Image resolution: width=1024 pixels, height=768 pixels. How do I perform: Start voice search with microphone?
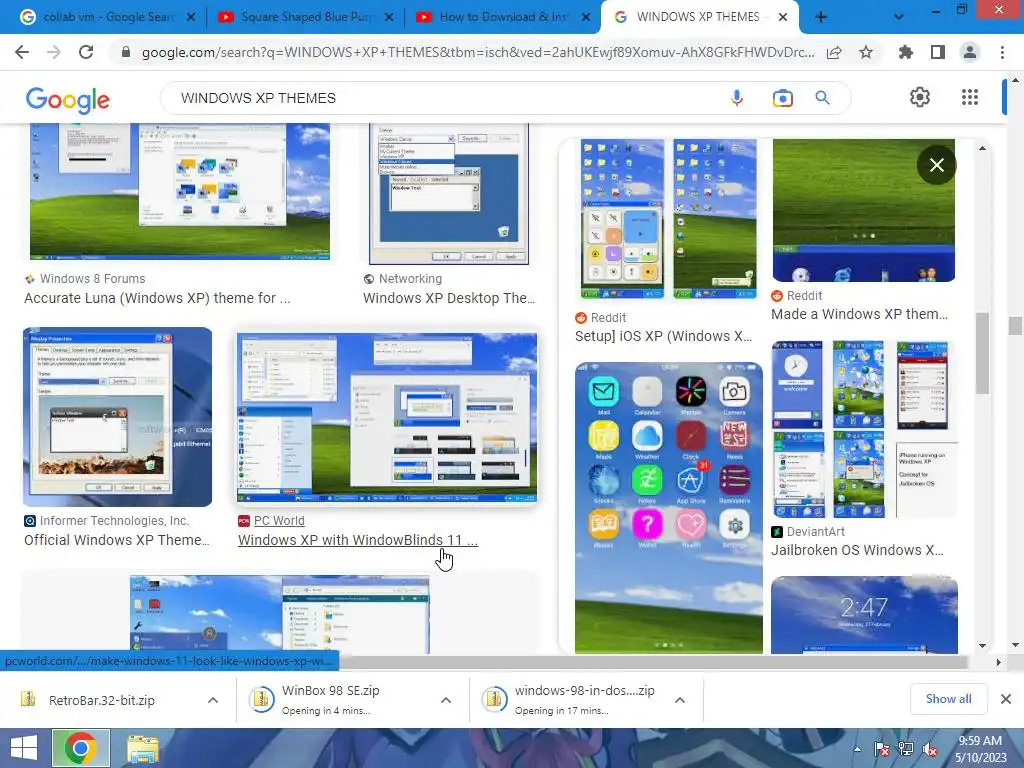tap(737, 98)
